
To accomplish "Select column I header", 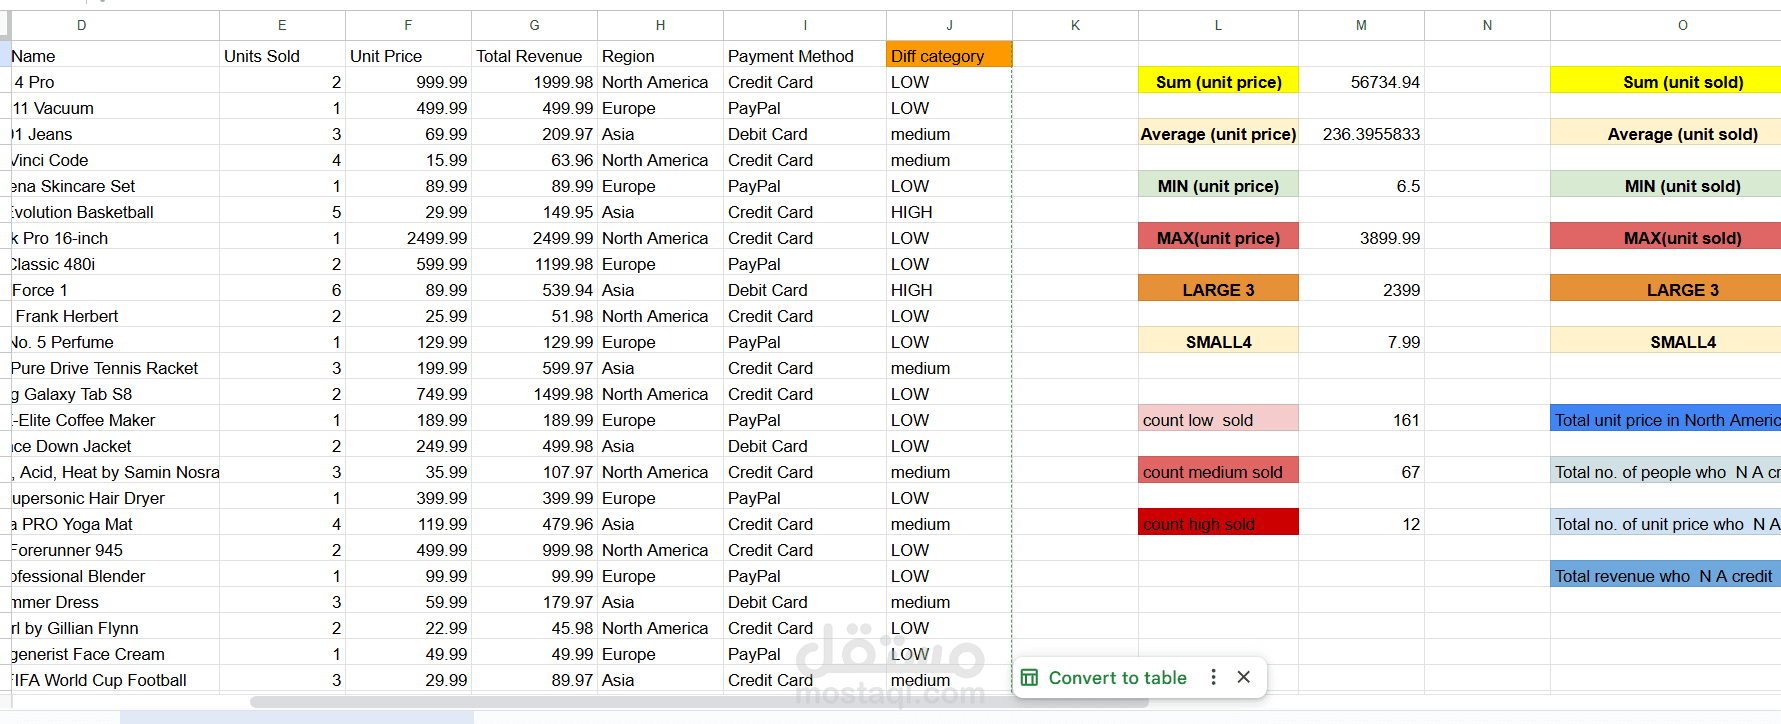I will pyautogui.click(x=805, y=25).
